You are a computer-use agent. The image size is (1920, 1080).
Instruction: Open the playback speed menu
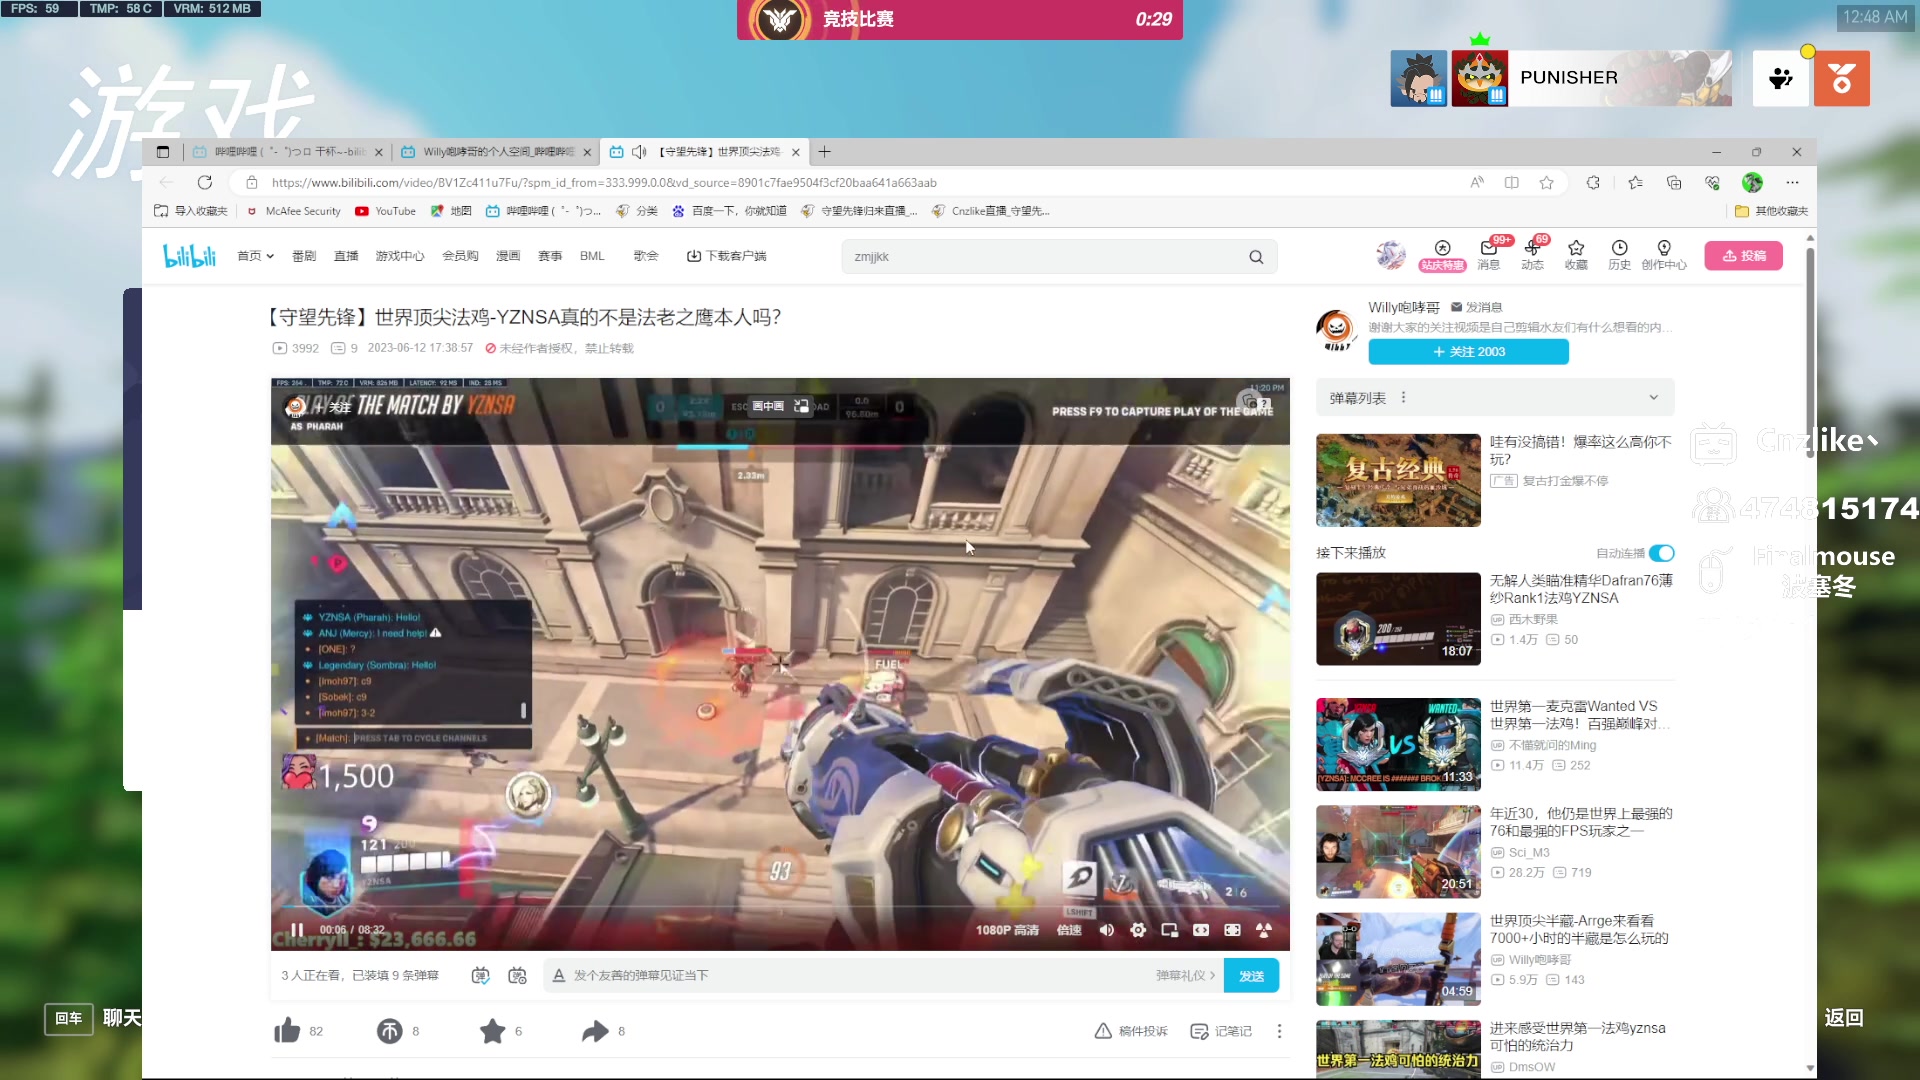(x=1069, y=930)
